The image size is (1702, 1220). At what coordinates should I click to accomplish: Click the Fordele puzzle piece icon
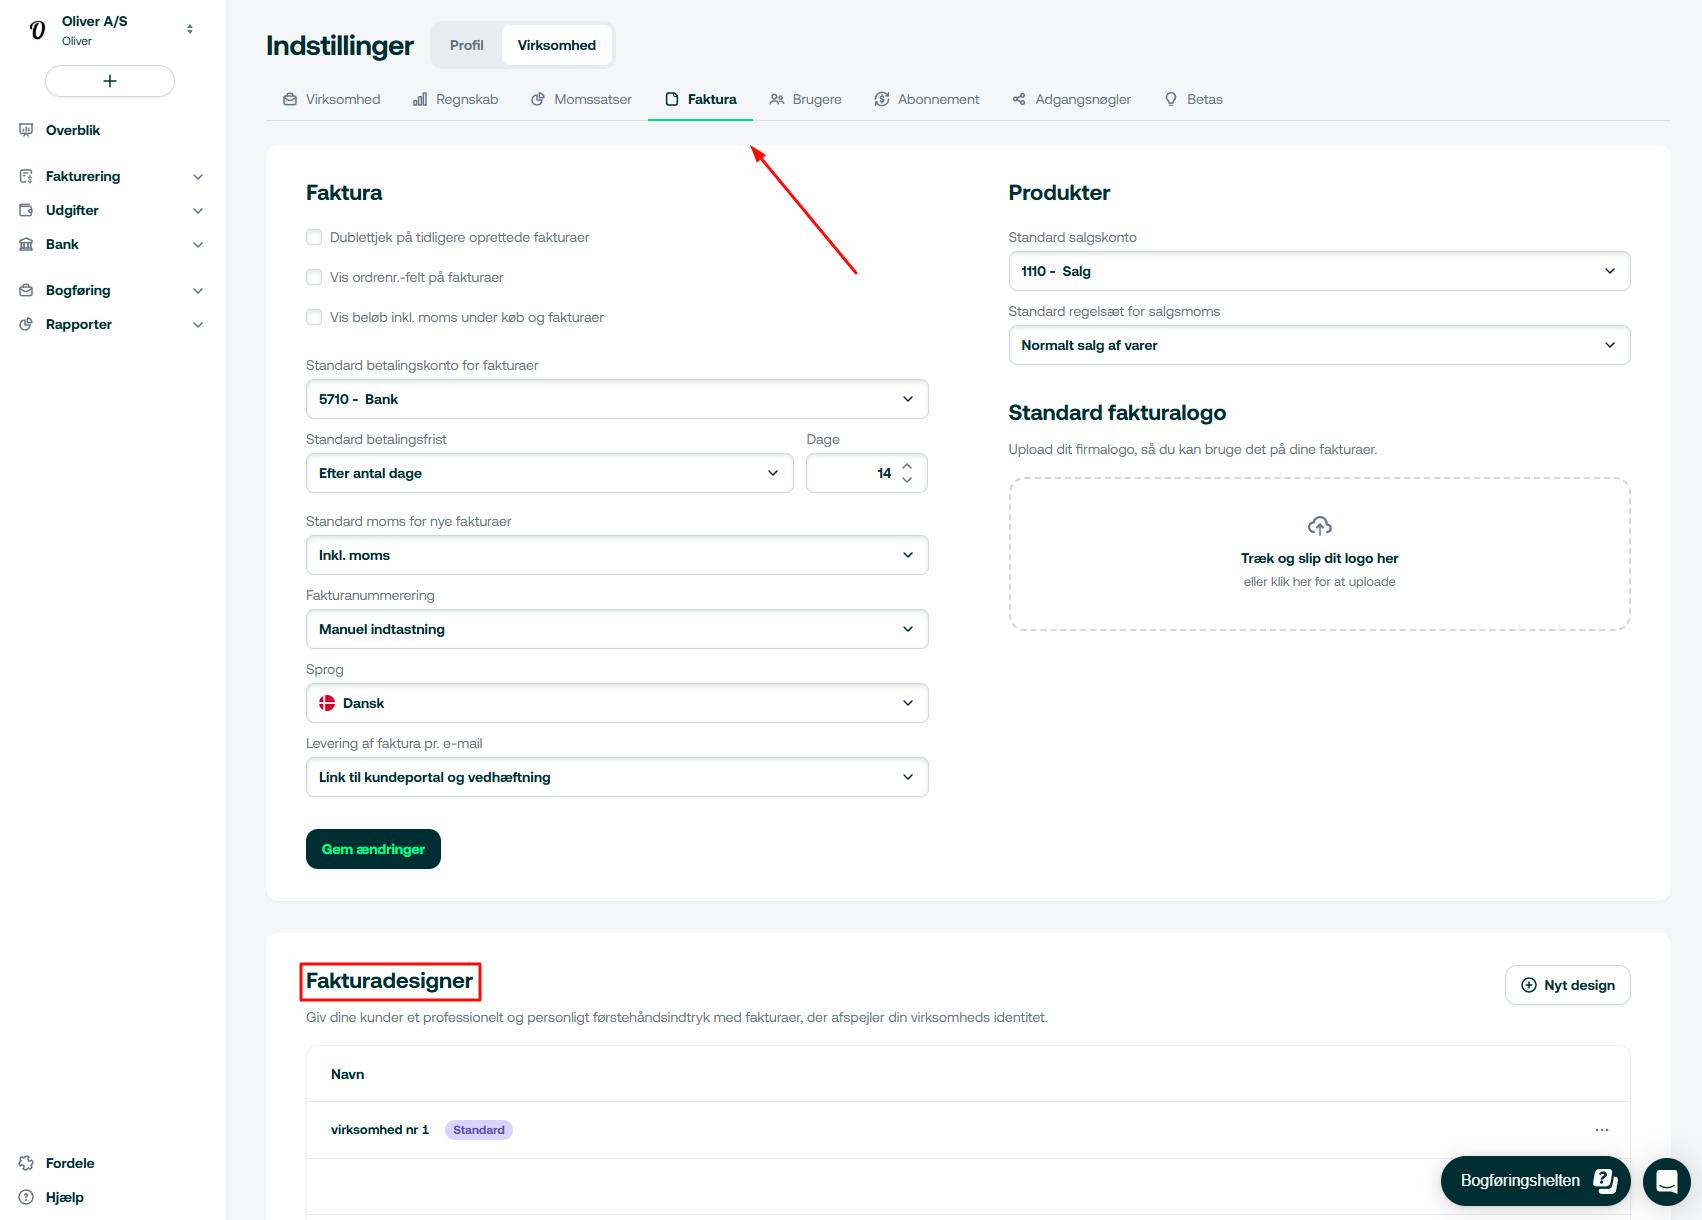pos(26,1163)
